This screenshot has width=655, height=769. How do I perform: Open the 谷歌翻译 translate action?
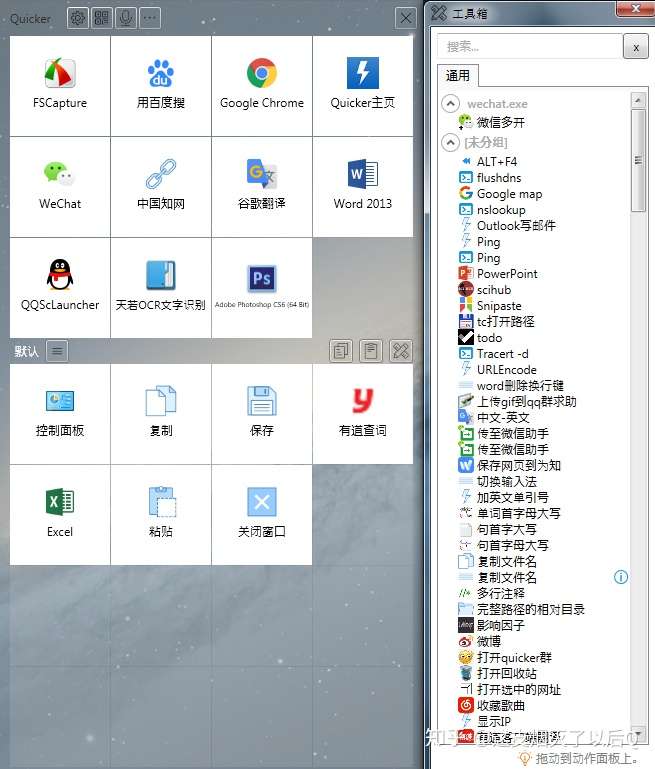[262, 187]
